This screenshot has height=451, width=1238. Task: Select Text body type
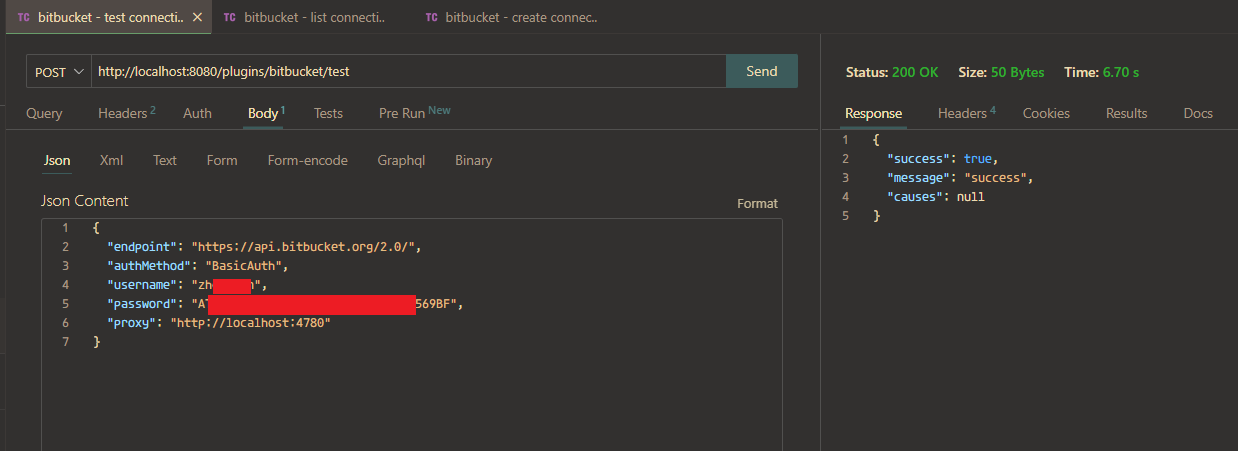165,160
